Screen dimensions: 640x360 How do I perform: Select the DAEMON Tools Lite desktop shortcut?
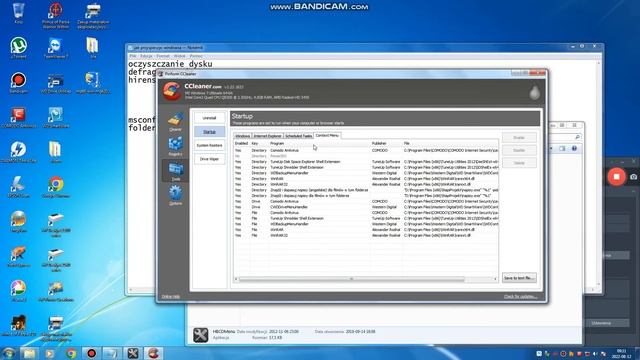18,152
